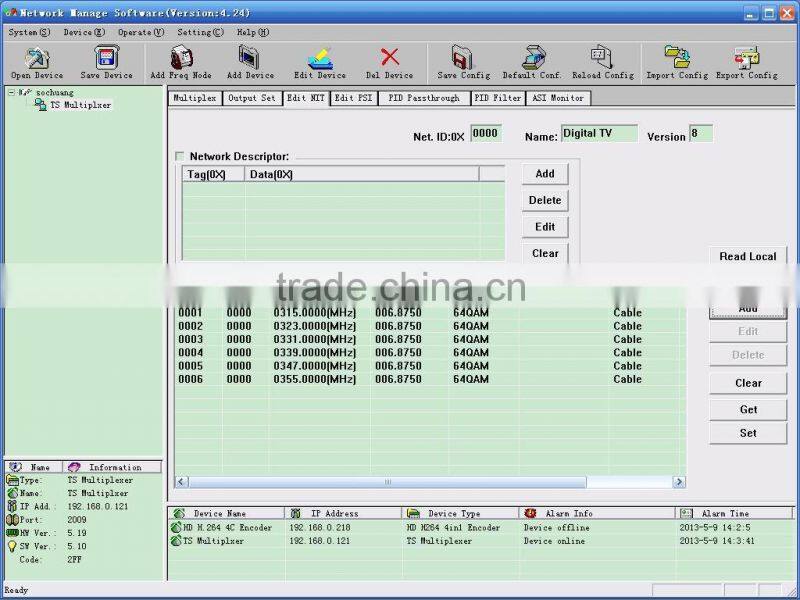Click Add button beside Network Descriptor table
Screen dimensions: 800x600
(x=545, y=174)
